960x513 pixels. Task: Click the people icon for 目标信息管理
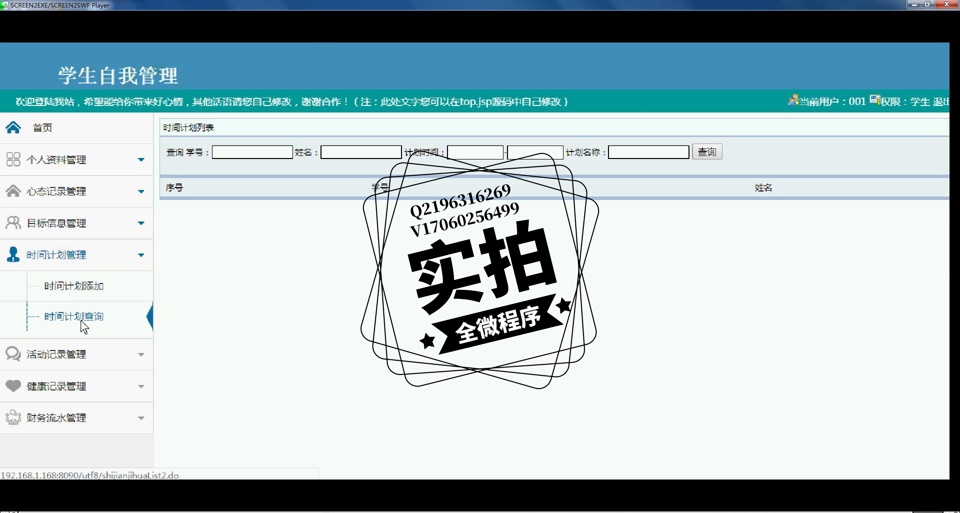tap(13, 223)
